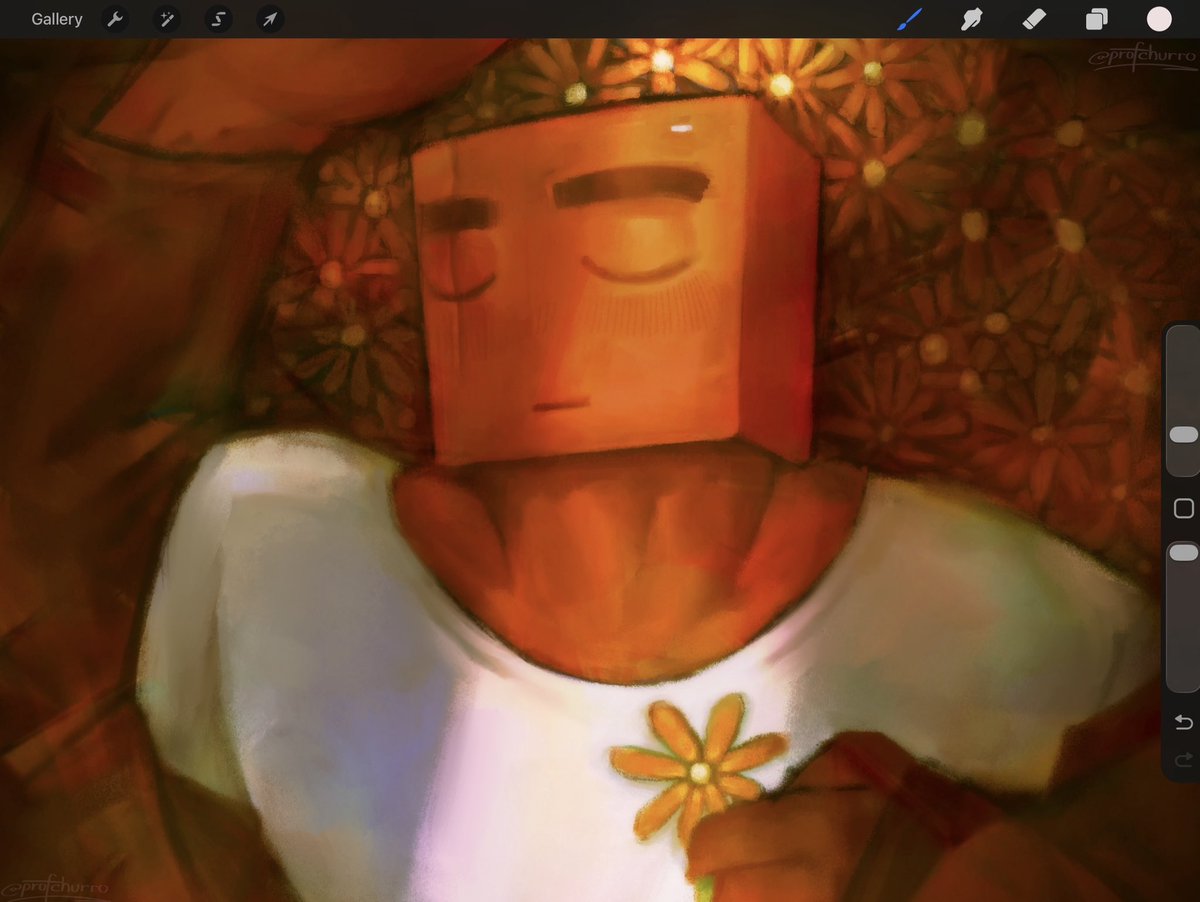The height and width of the screenshot is (902, 1200).
Task: Click the brush size slider handle
Action: tap(1183, 435)
